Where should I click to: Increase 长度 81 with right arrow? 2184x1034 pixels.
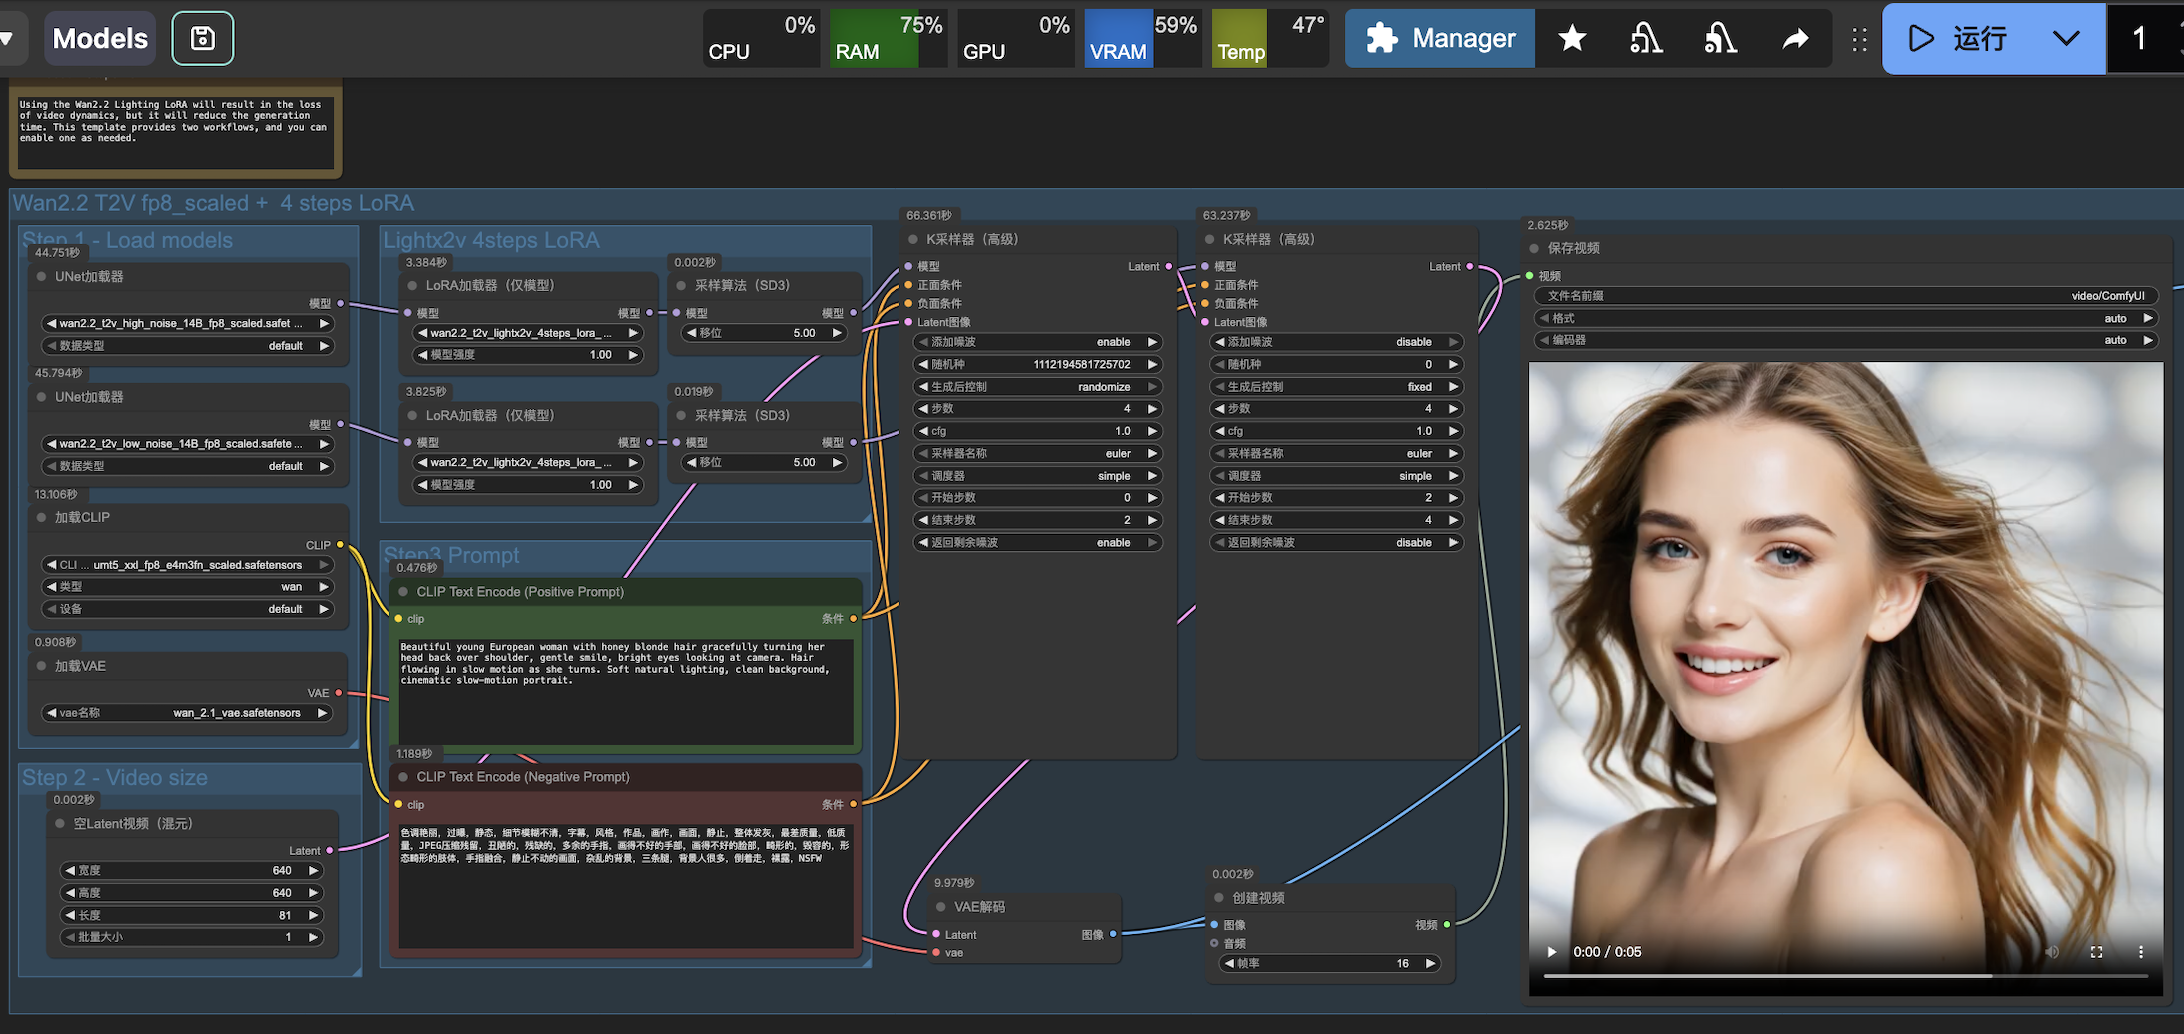tap(314, 915)
